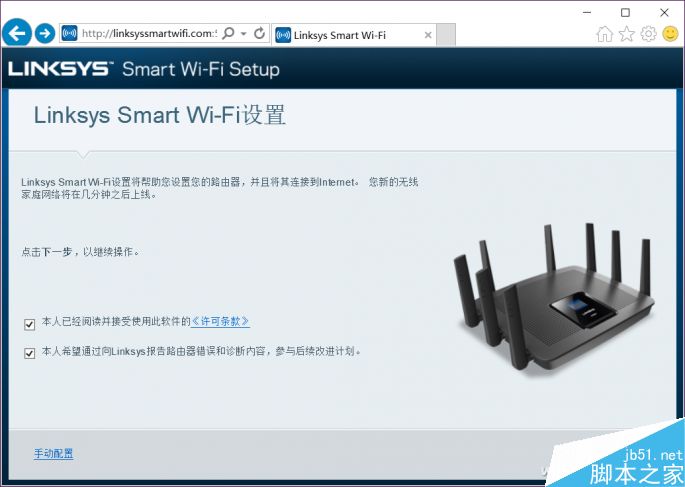
Task: Expand the address bar dropdown arrow
Action: tap(244, 34)
